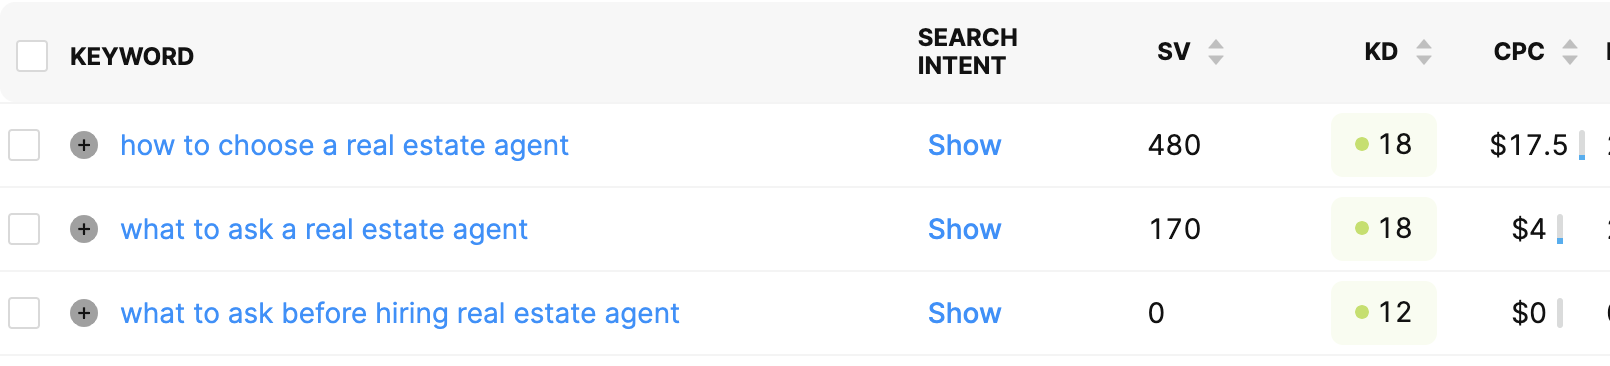
Task: Sort by CPC column arrows
Action: [1570, 52]
